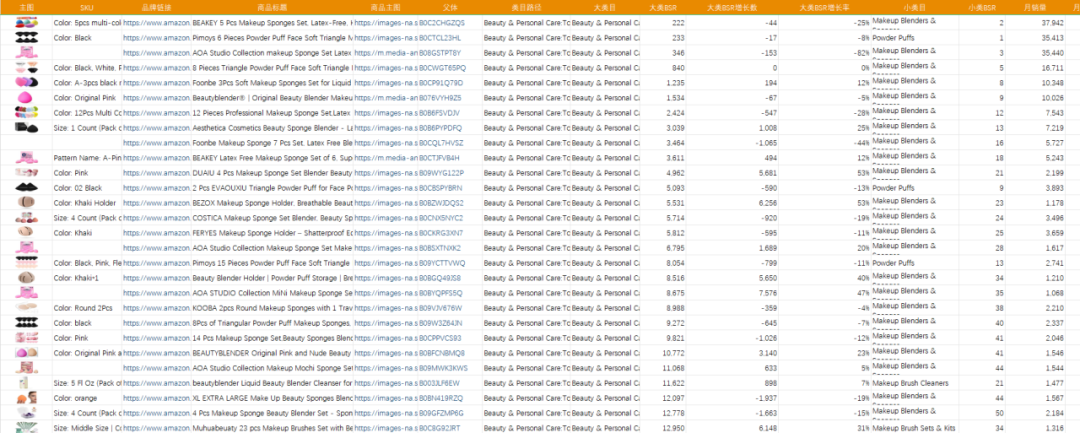Select title 'Foonbe Makeup Sponge 7 Pcs Set'
The width and height of the screenshot is (1080, 433).
[273, 143]
